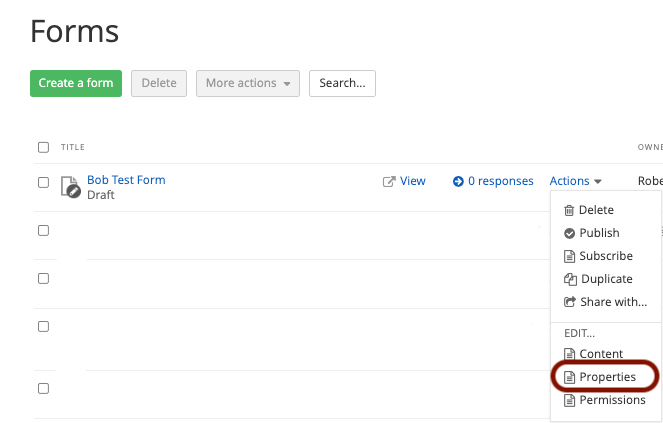This screenshot has width=663, height=423.
Task: Check the box in the second form row
Action: 44,231
